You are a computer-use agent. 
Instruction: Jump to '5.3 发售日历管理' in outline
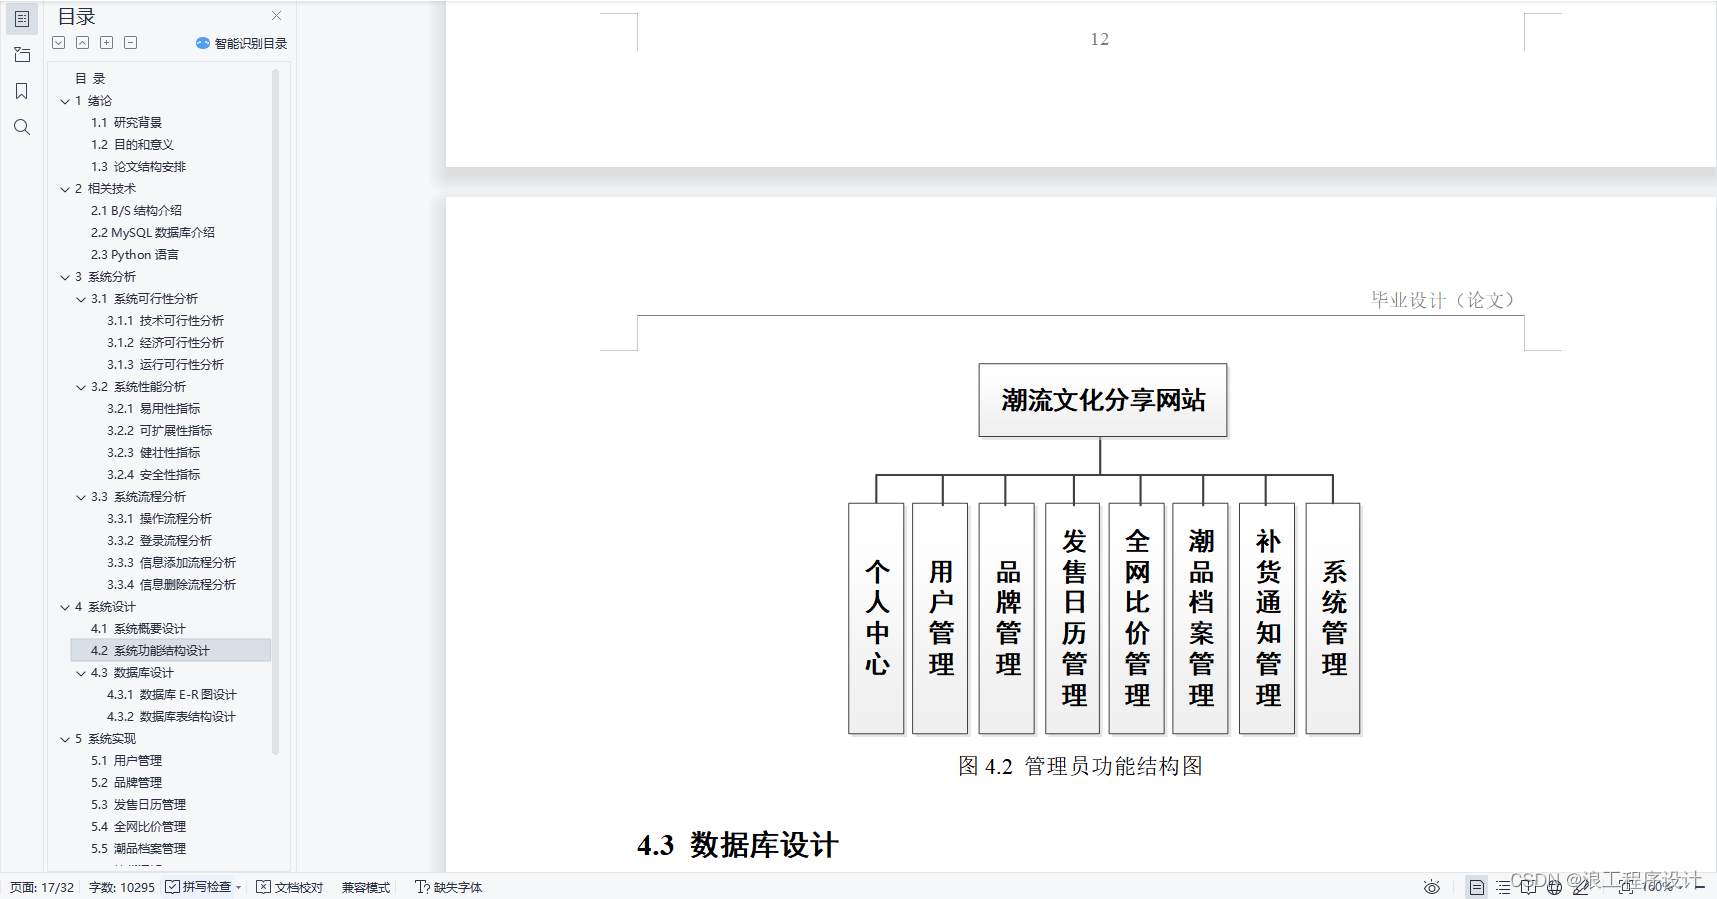138,804
